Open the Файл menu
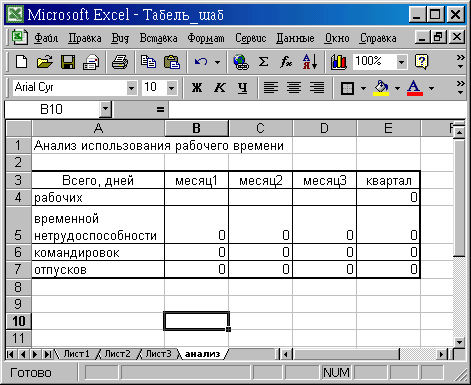The image size is (471, 385). [46, 38]
